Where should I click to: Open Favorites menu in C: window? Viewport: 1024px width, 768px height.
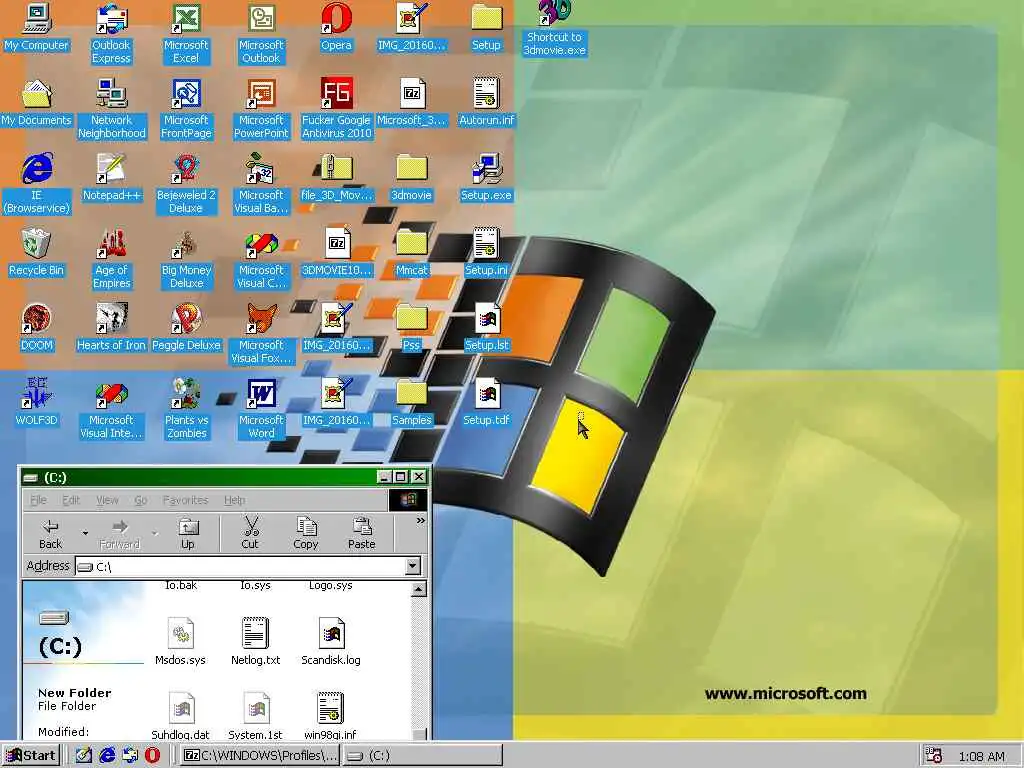[x=185, y=500]
